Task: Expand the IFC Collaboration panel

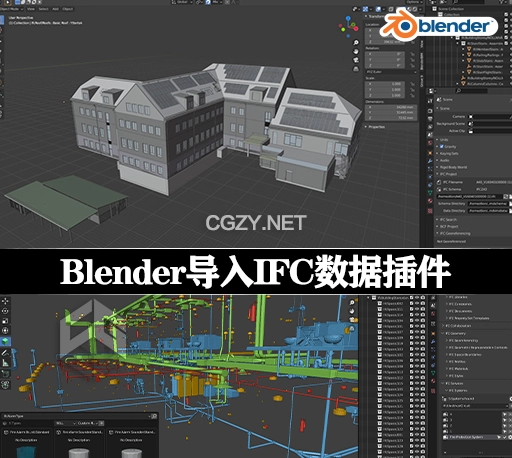Action: tap(456, 326)
